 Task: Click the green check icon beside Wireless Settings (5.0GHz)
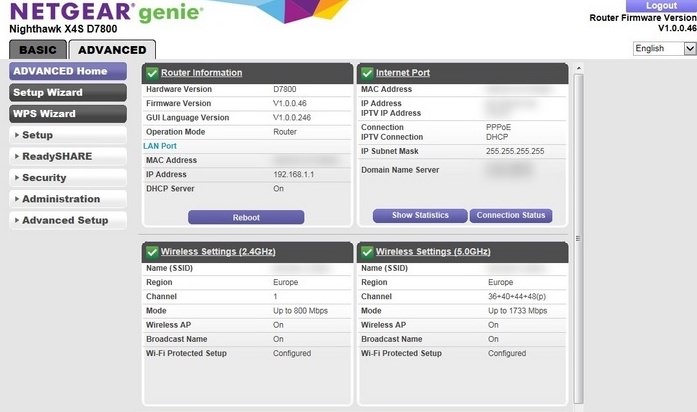pyautogui.click(x=367, y=252)
